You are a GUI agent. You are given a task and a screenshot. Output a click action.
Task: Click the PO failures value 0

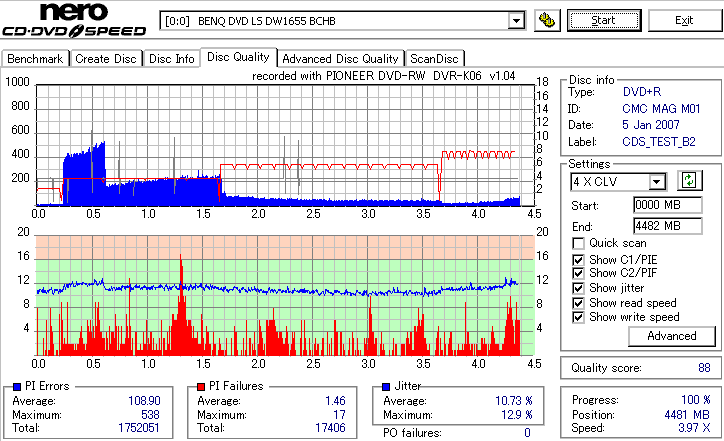click(527, 433)
